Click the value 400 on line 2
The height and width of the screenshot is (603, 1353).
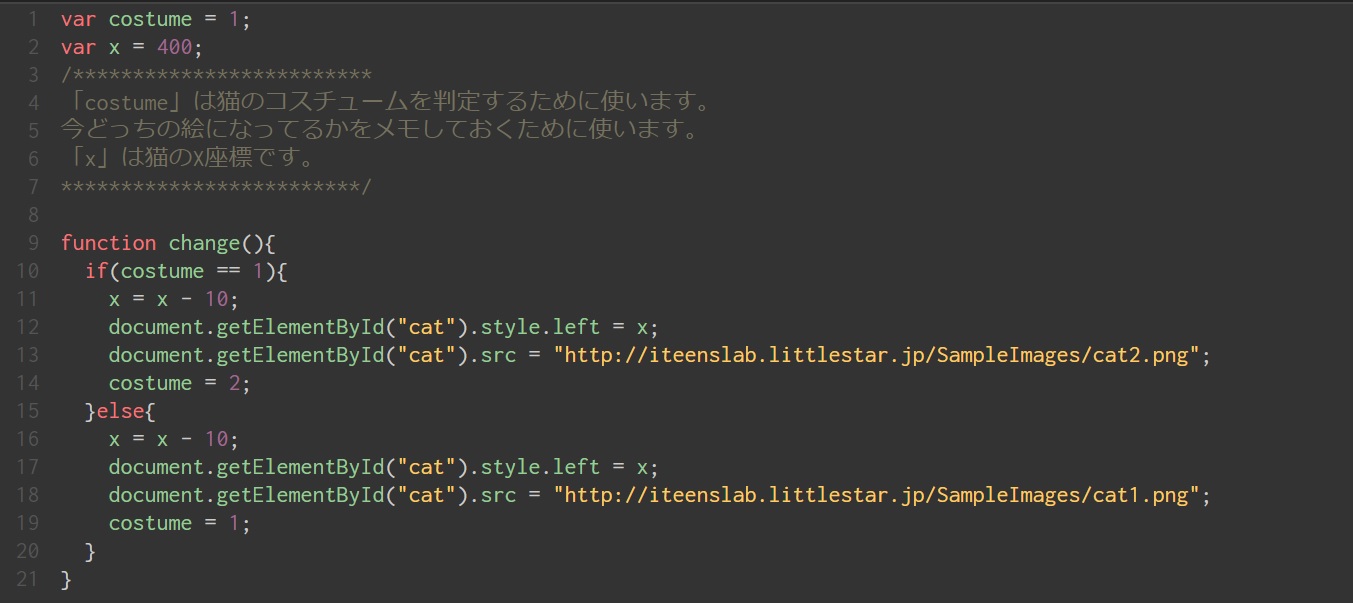pos(174,47)
